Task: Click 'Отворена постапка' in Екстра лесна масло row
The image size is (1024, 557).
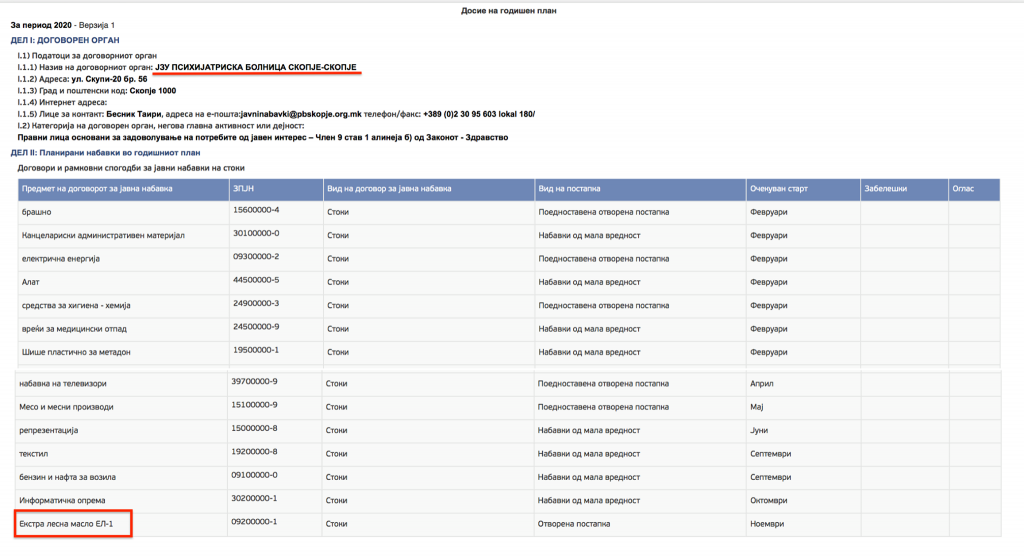Action: pyautogui.click(x=574, y=524)
